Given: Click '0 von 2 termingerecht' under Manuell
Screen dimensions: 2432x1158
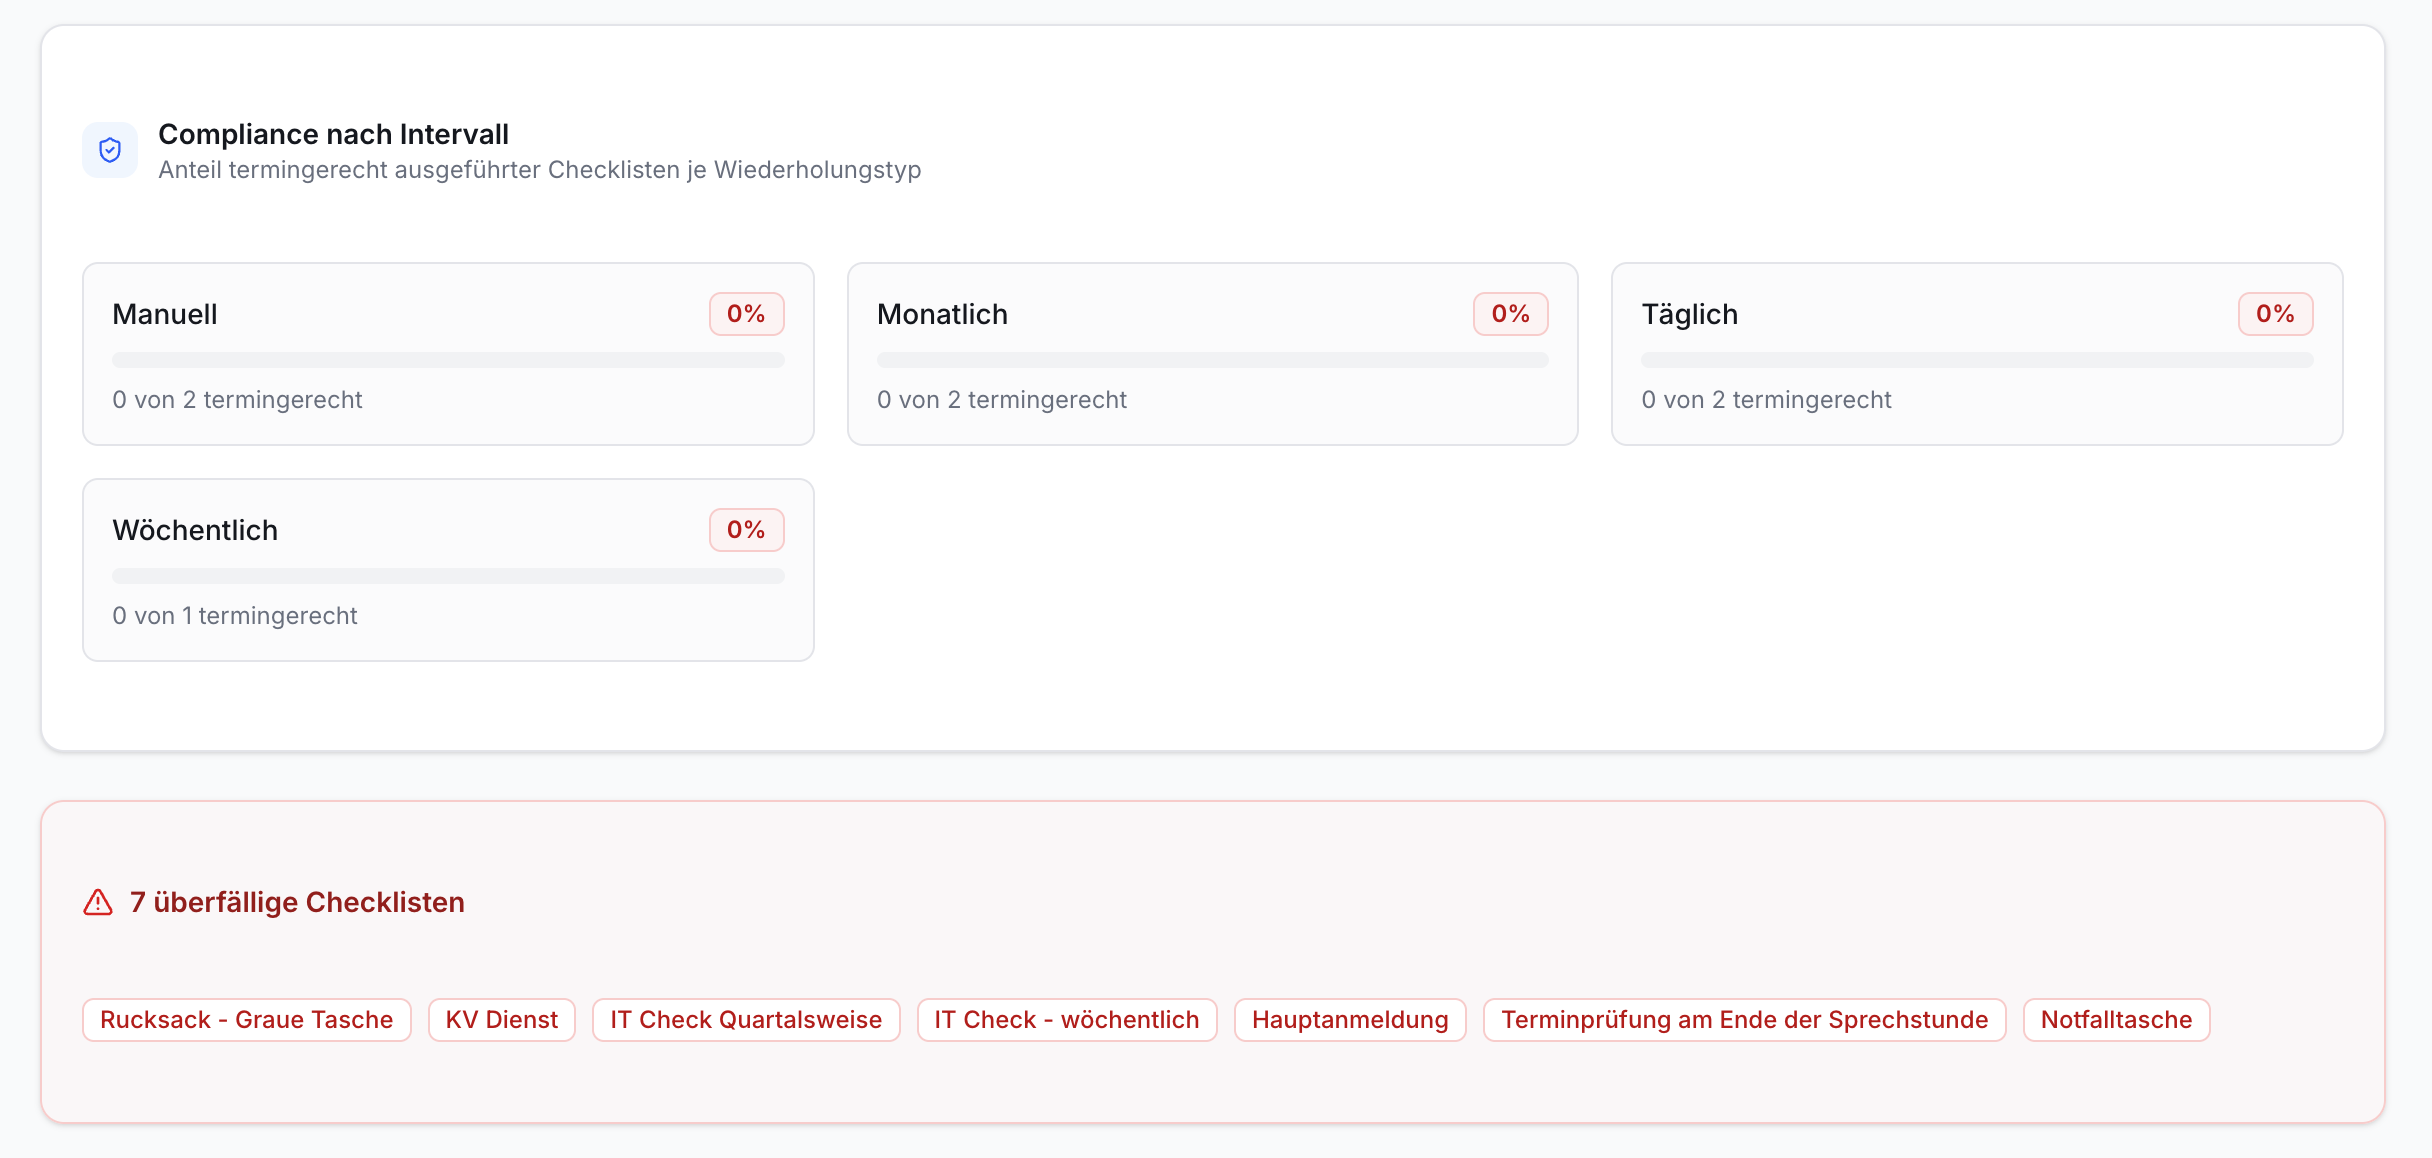Looking at the screenshot, I should (237, 400).
